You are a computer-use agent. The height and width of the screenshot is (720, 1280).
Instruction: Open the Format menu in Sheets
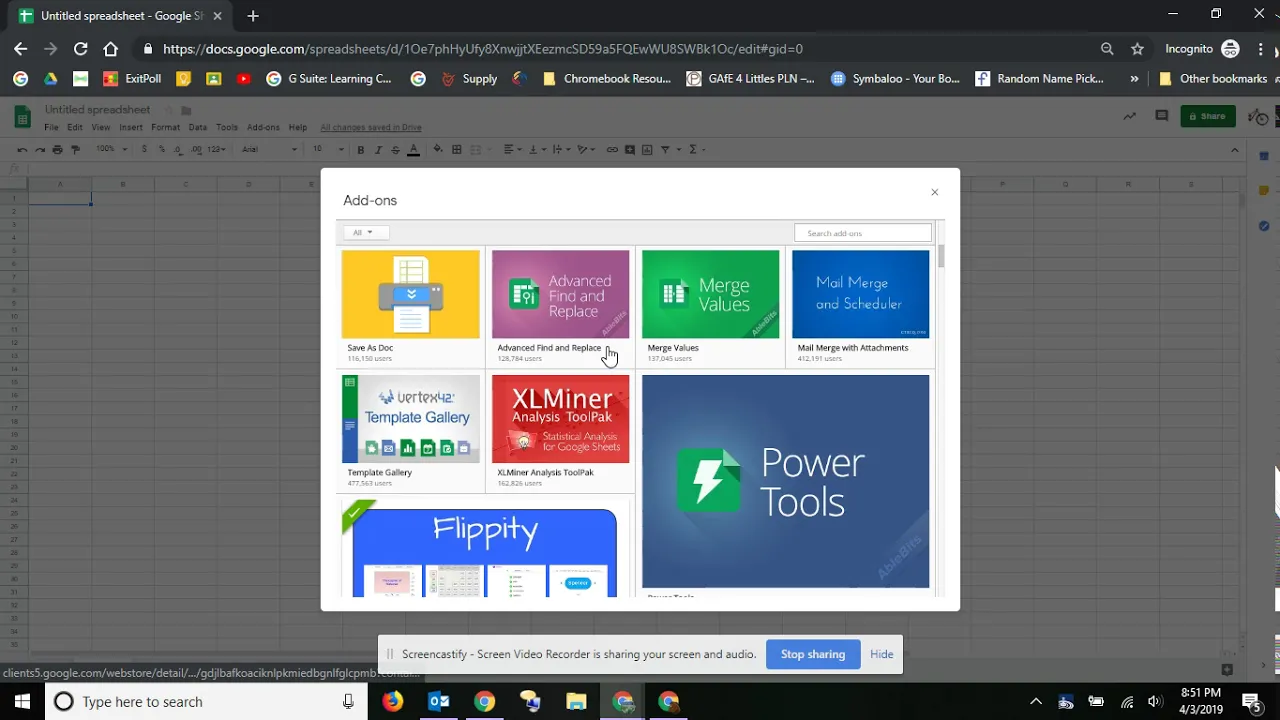click(165, 127)
